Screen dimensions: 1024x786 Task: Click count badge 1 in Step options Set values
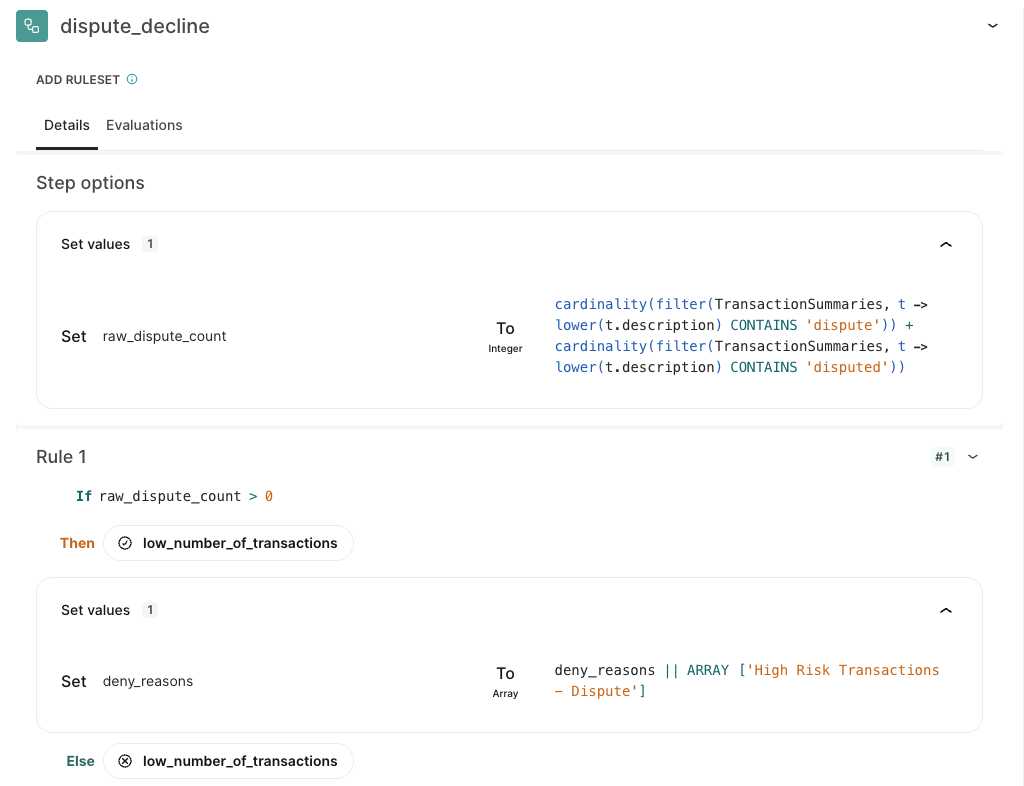click(x=150, y=244)
